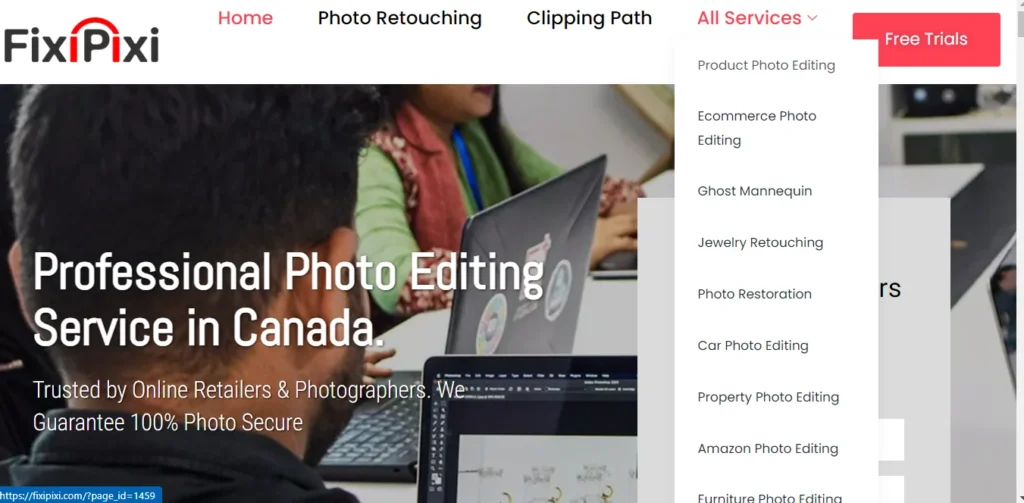The height and width of the screenshot is (503, 1024).
Task: Click the Free Trials button
Action: pyautogui.click(x=926, y=39)
